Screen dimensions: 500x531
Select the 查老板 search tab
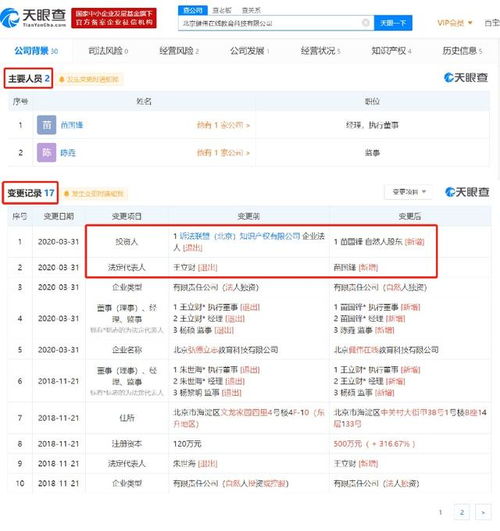click(x=222, y=10)
